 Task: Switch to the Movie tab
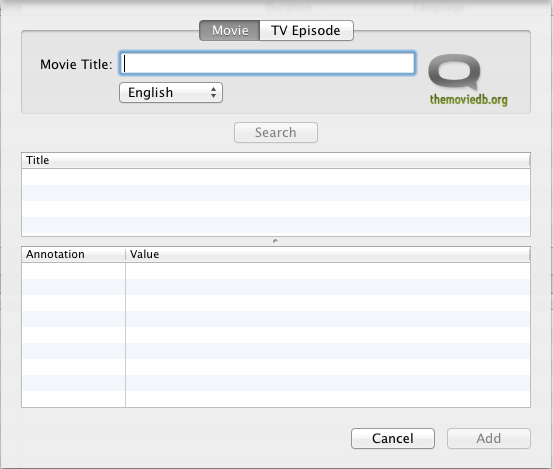coord(230,30)
